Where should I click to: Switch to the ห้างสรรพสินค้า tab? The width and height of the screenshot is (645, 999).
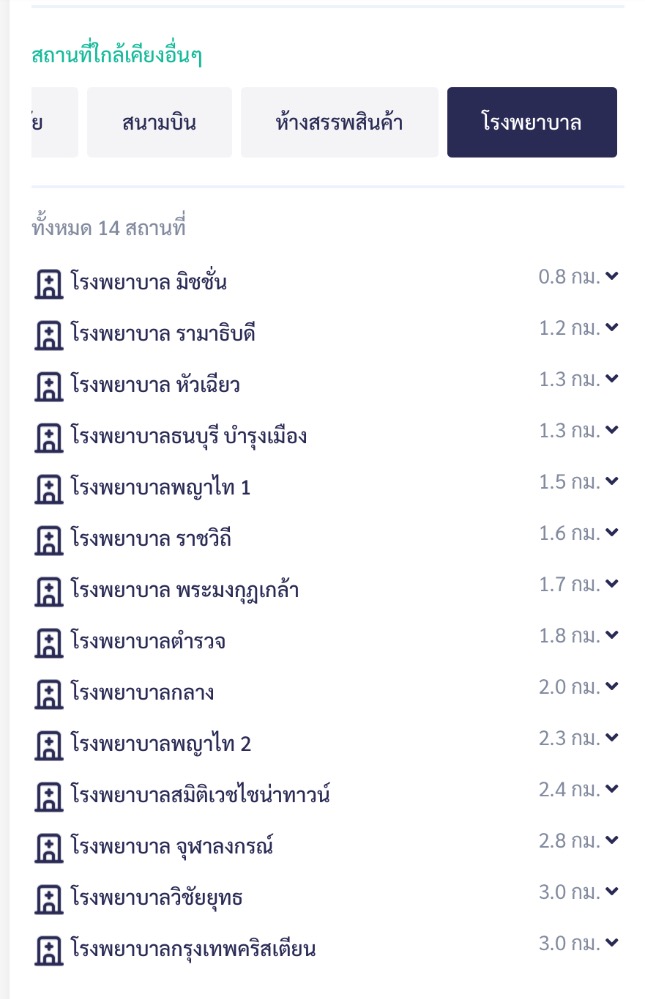340,123
